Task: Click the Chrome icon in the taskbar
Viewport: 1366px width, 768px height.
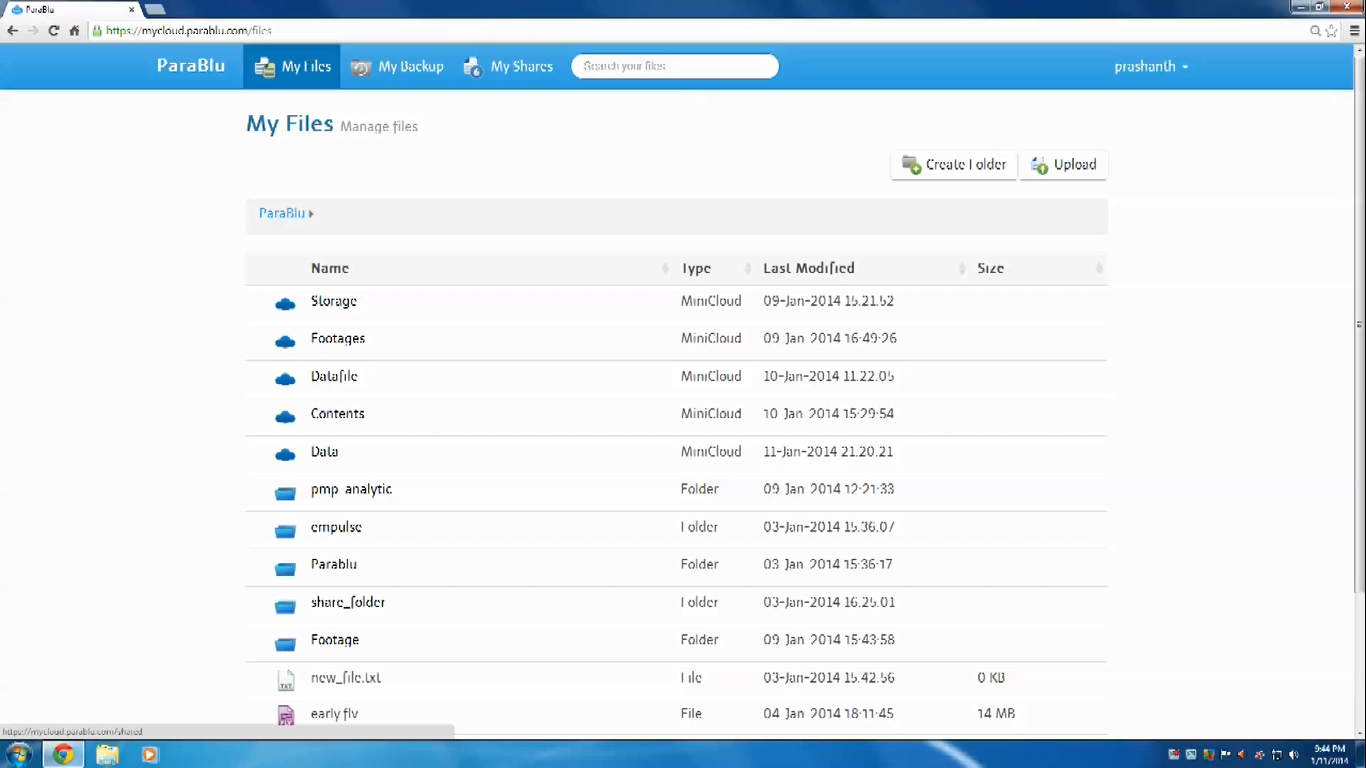Action: (x=62, y=754)
